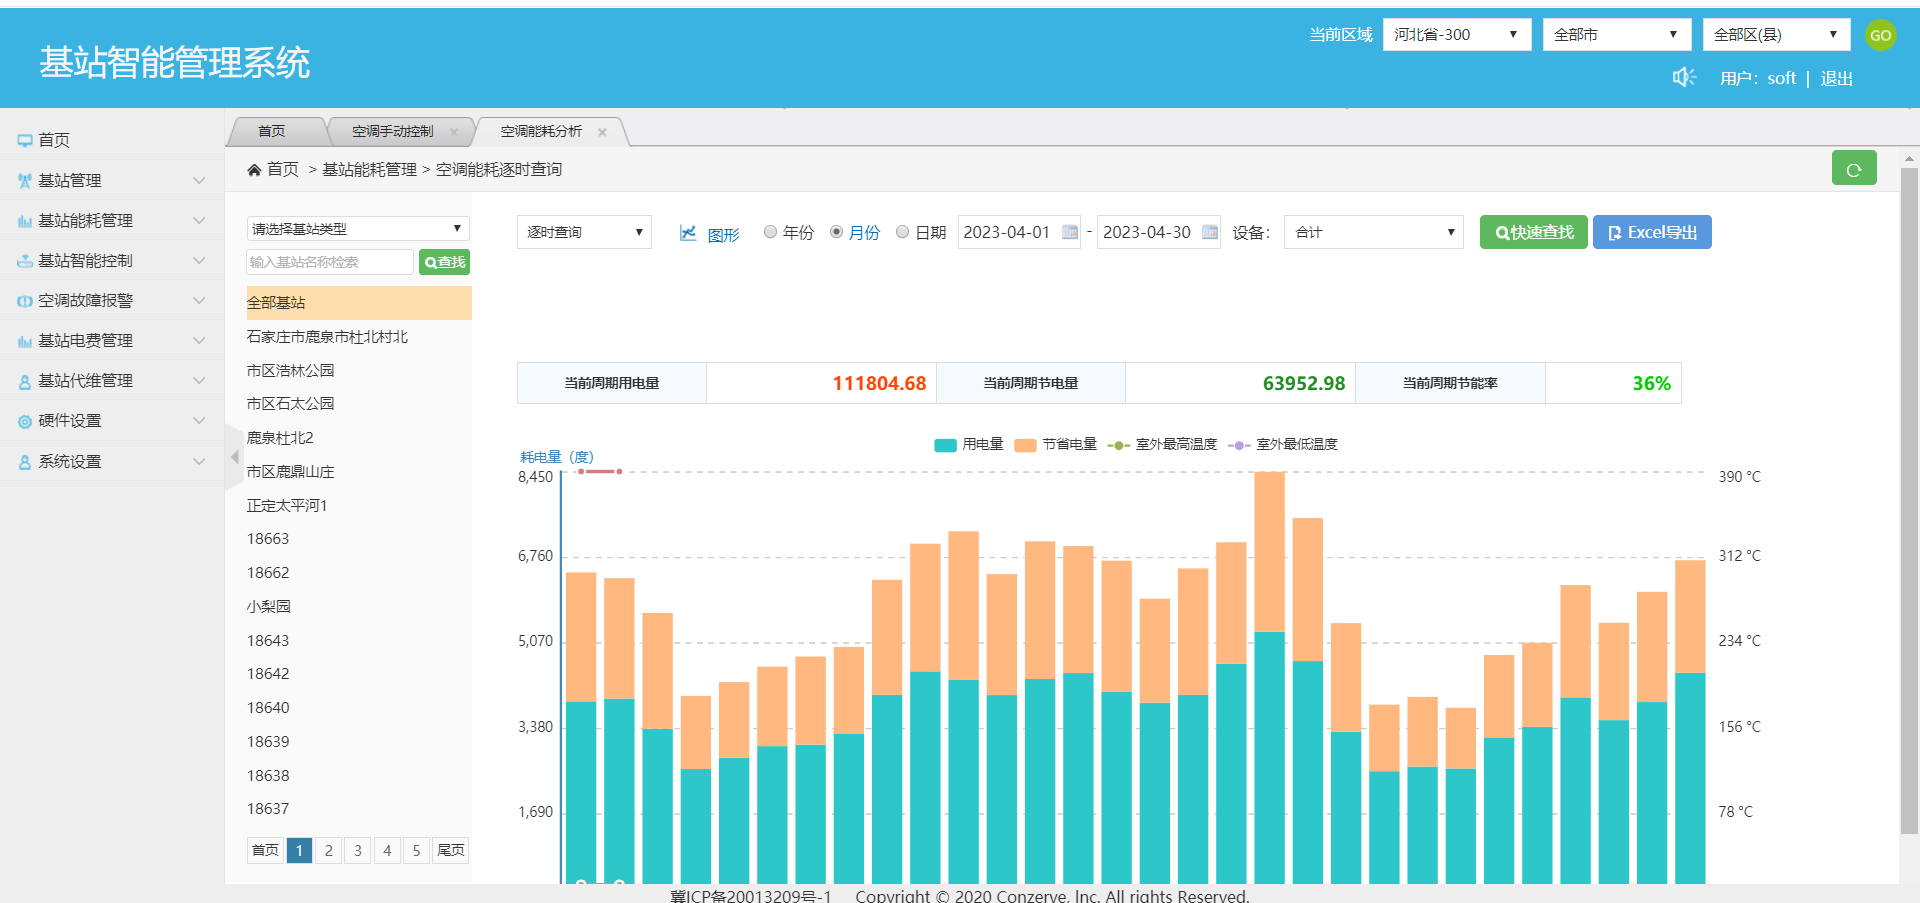1920x903 pixels.
Task: Click the home icon in breadcrumb
Action: [254, 170]
